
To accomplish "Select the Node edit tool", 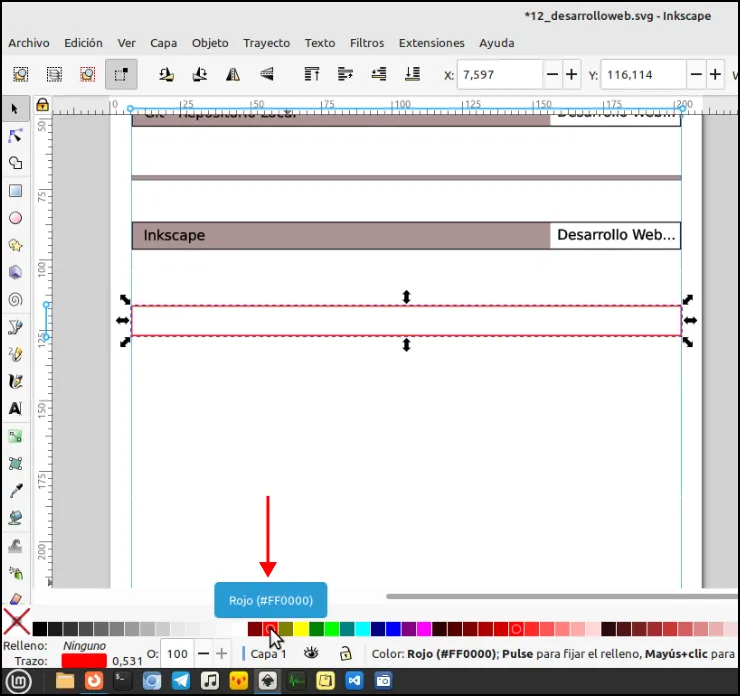I will point(15,136).
